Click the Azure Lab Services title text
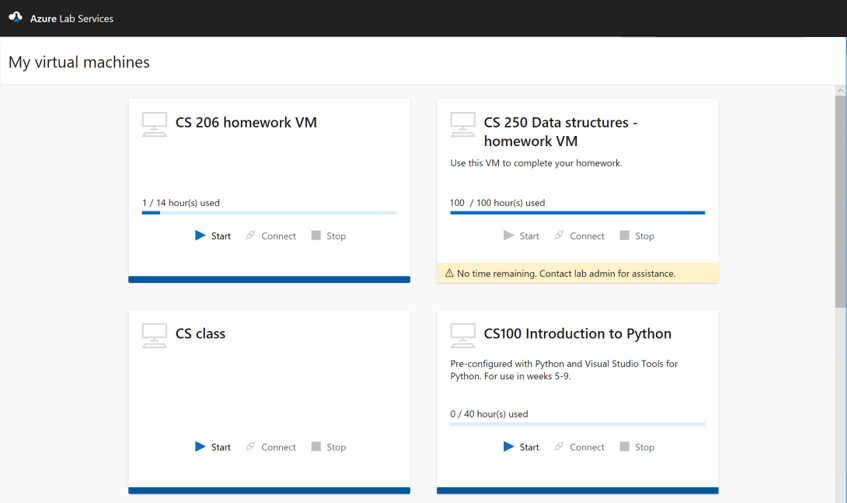847x503 pixels. [70, 18]
